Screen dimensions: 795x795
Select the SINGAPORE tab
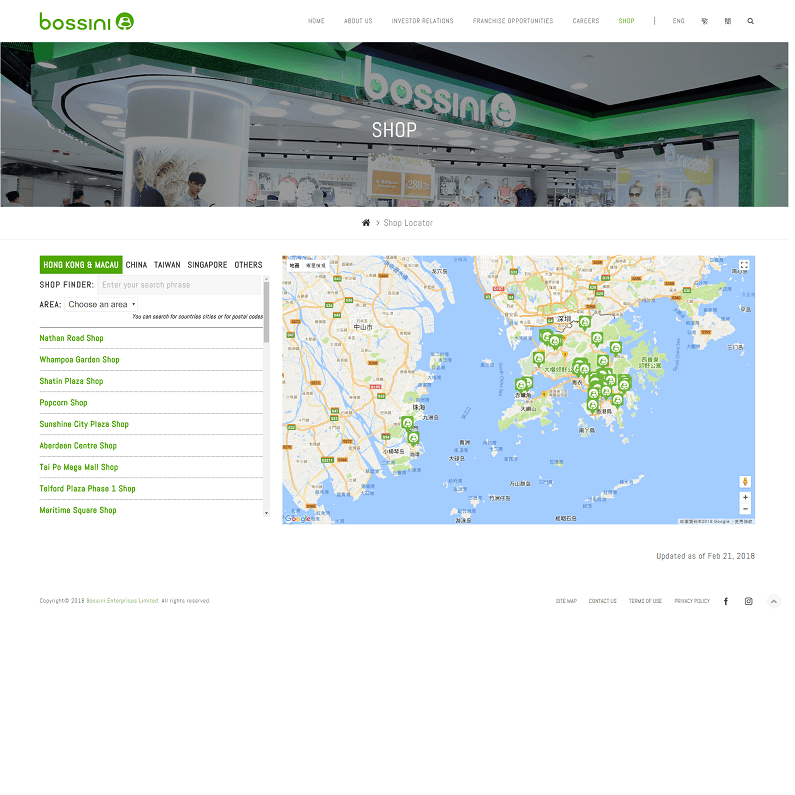[207, 265]
